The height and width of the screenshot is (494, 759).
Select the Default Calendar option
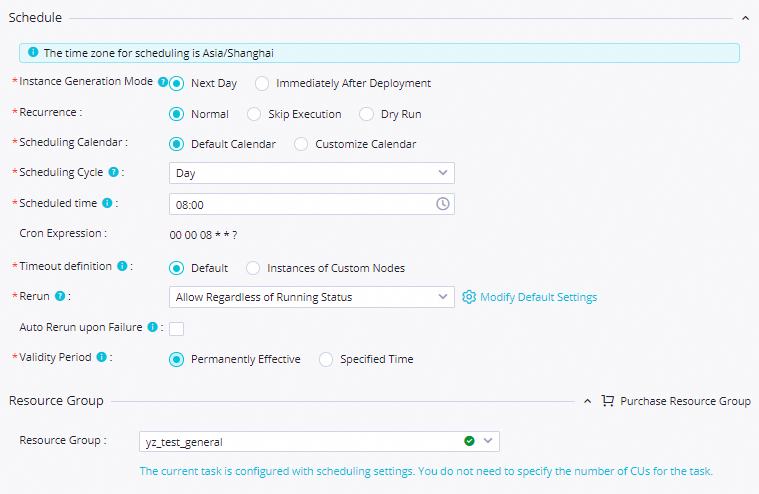177,144
